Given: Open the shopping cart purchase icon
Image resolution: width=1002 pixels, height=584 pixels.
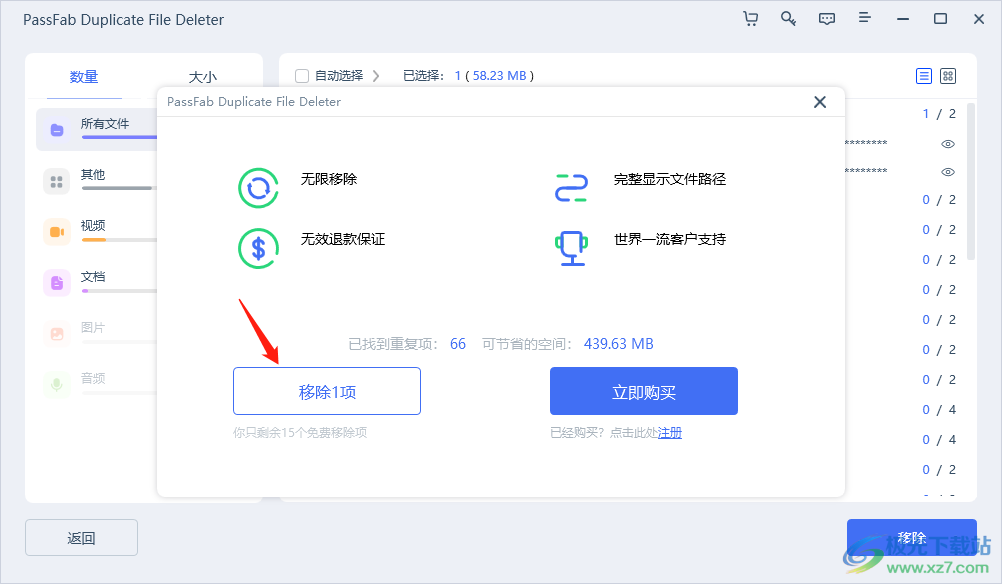Looking at the screenshot, I should pyautogui.click(x=750, y=19).
